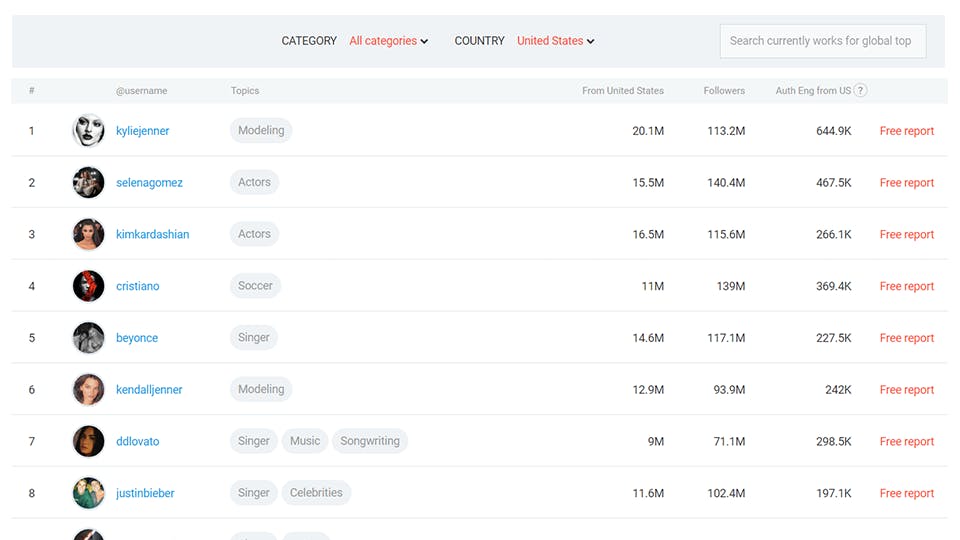This screenshot has height=540, width=960.
Task: Open the justinbieber username link
Action: click(145, 493)
